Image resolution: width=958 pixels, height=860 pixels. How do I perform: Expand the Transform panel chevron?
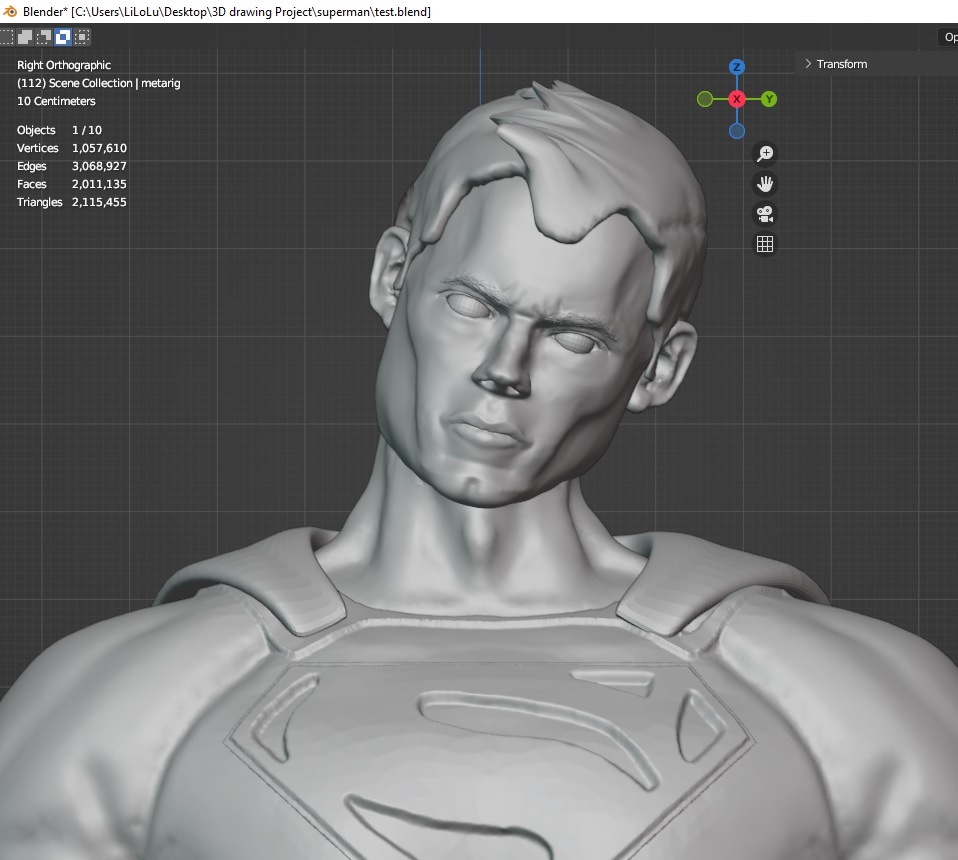click(x=807, y=63)
